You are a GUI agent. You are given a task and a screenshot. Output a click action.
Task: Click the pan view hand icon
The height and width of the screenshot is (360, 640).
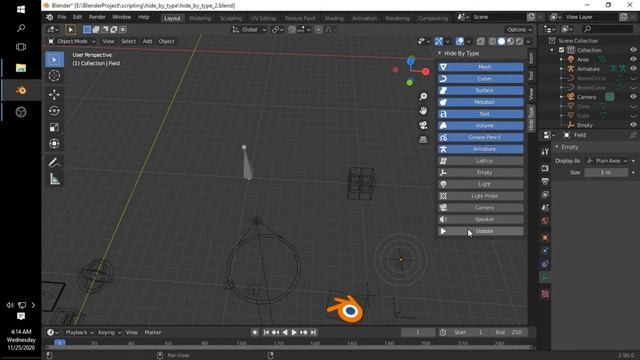(423, 111)
